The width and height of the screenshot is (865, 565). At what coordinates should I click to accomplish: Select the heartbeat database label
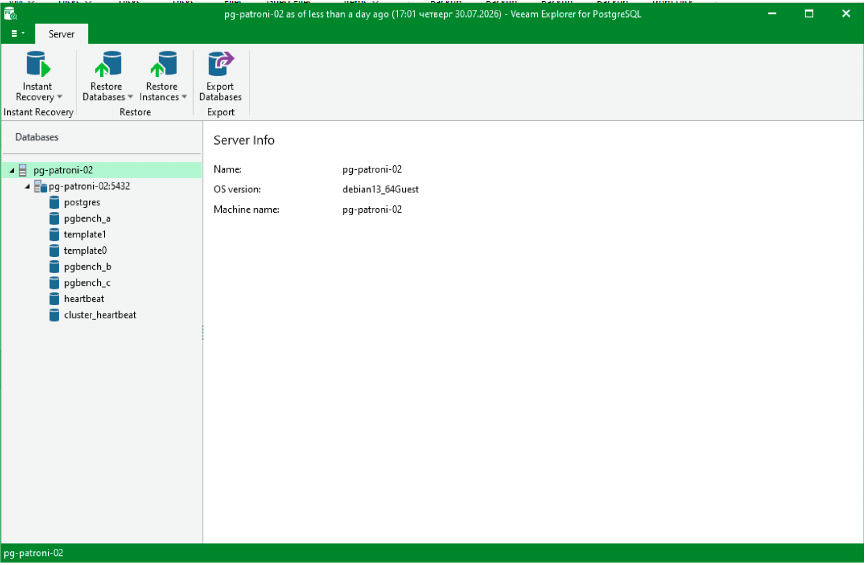[x=84, y=299]
